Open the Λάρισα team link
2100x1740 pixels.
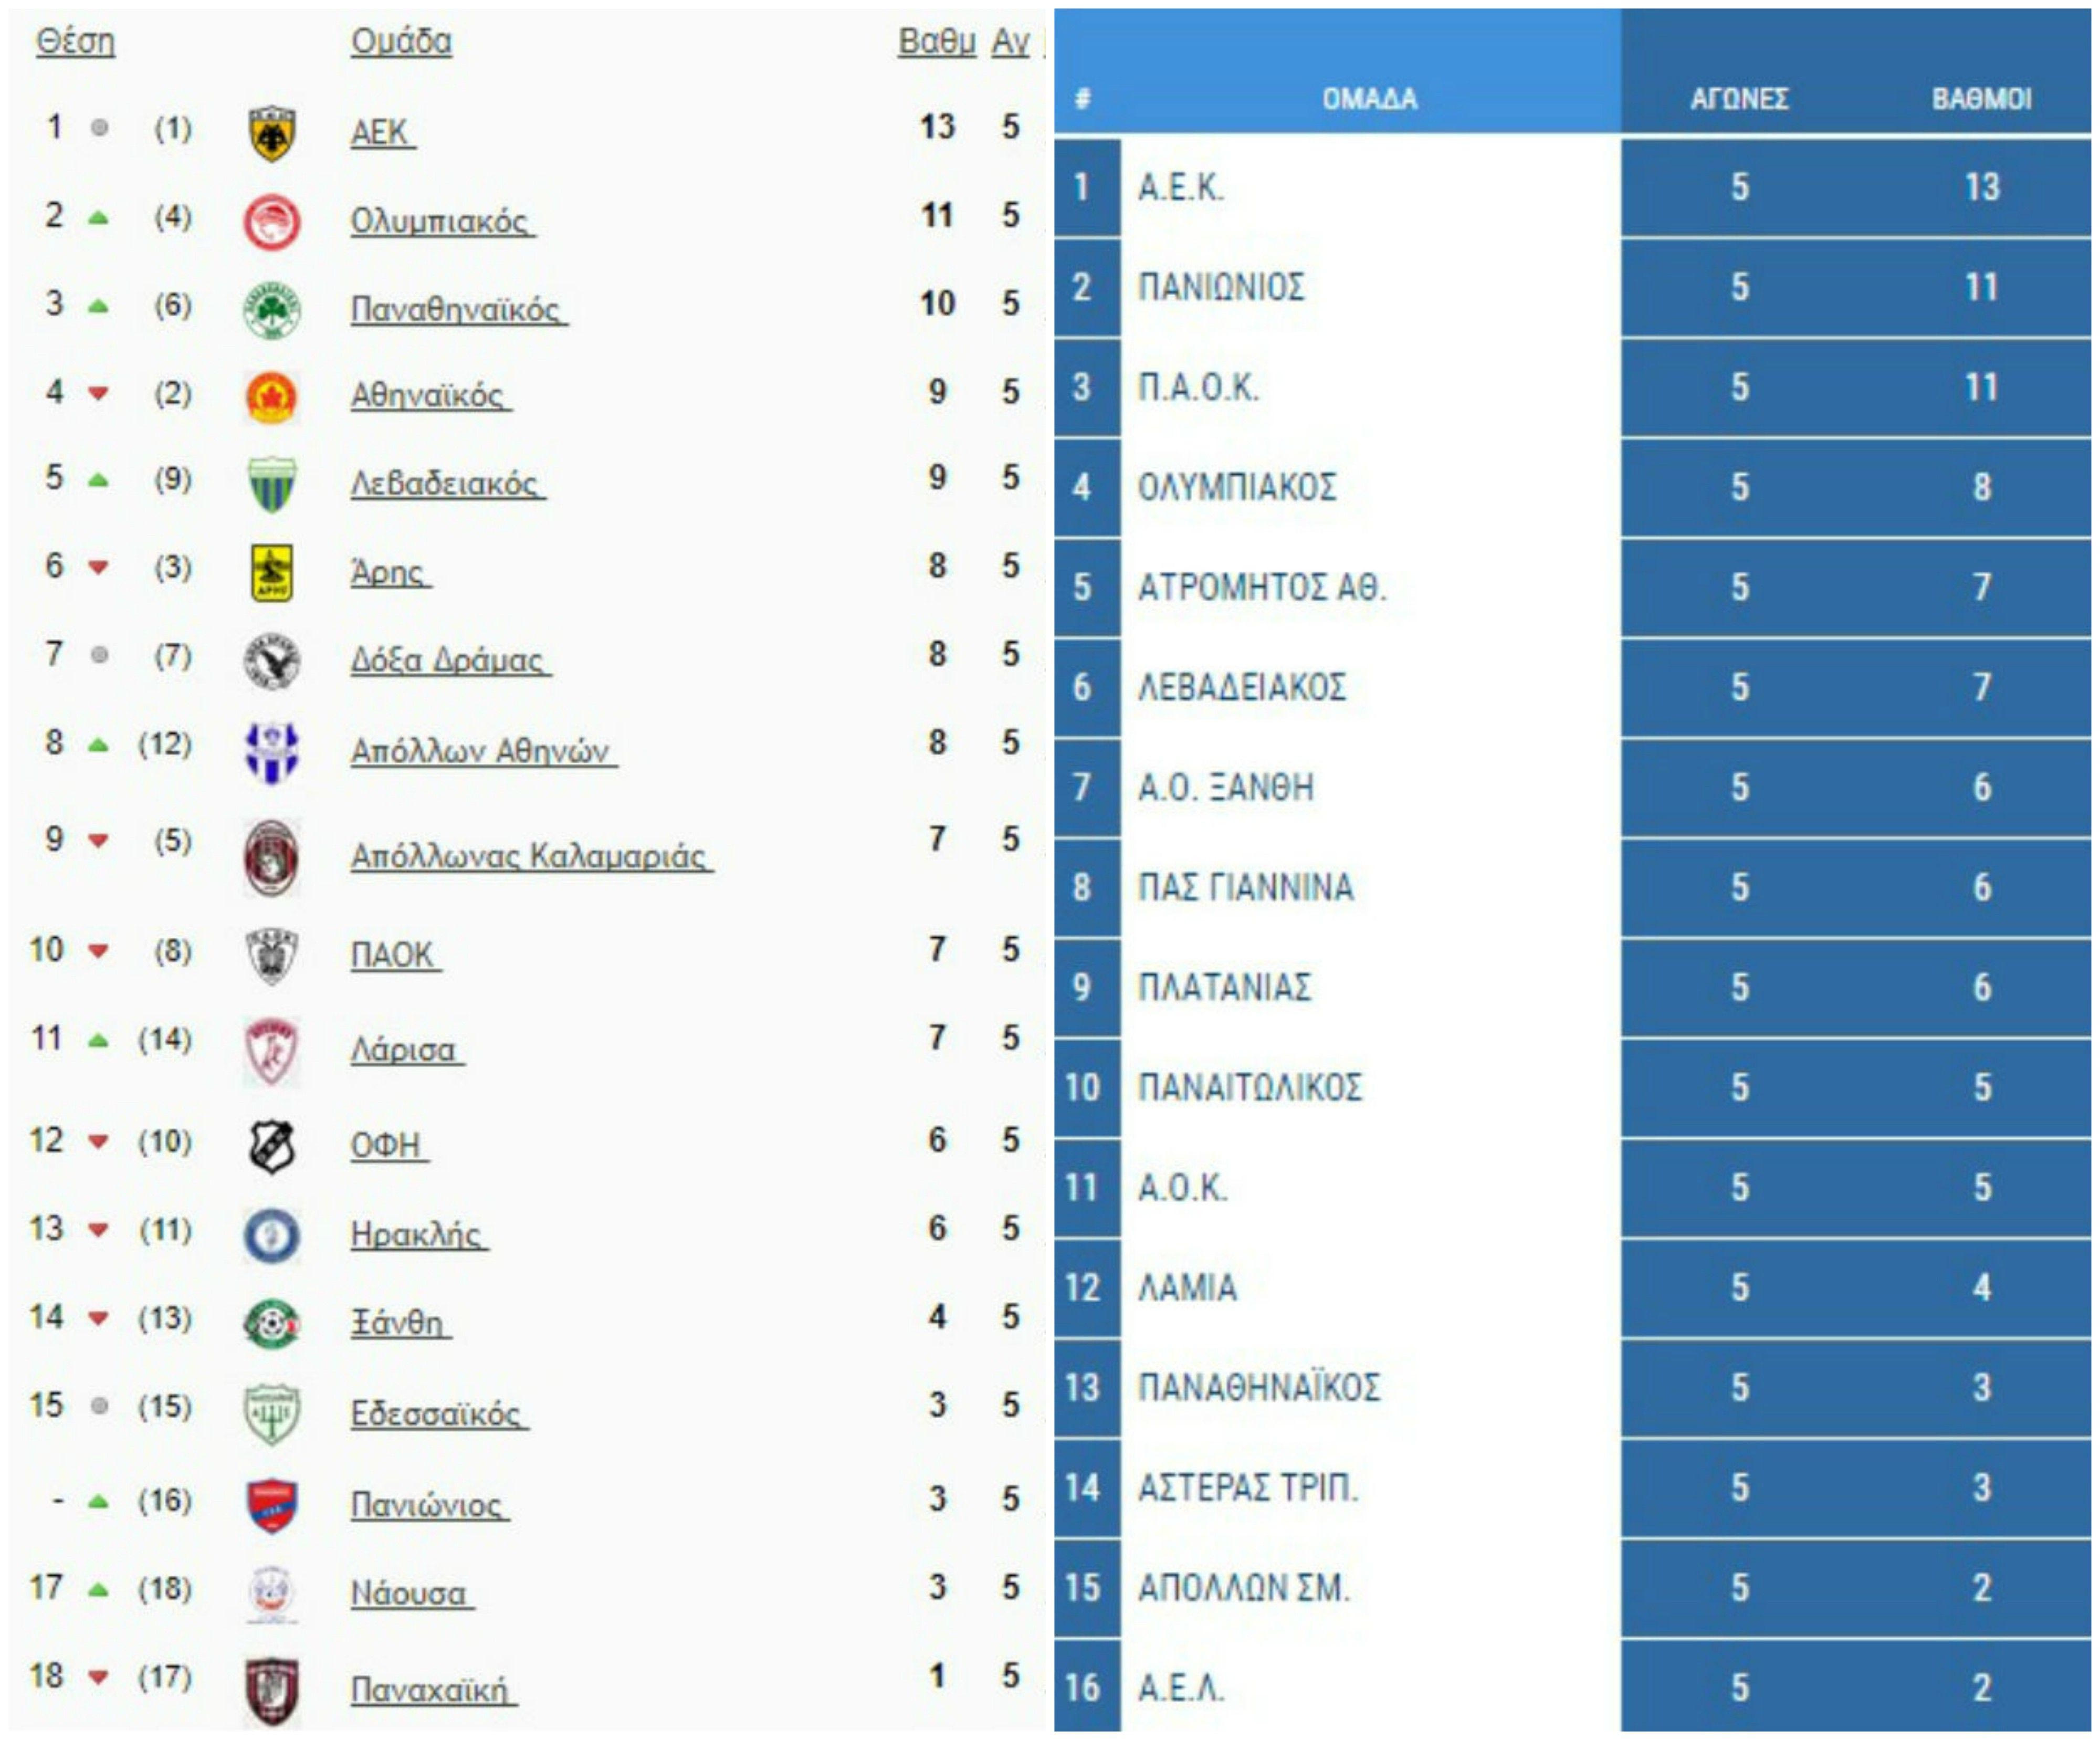(x=403, y=1050)
